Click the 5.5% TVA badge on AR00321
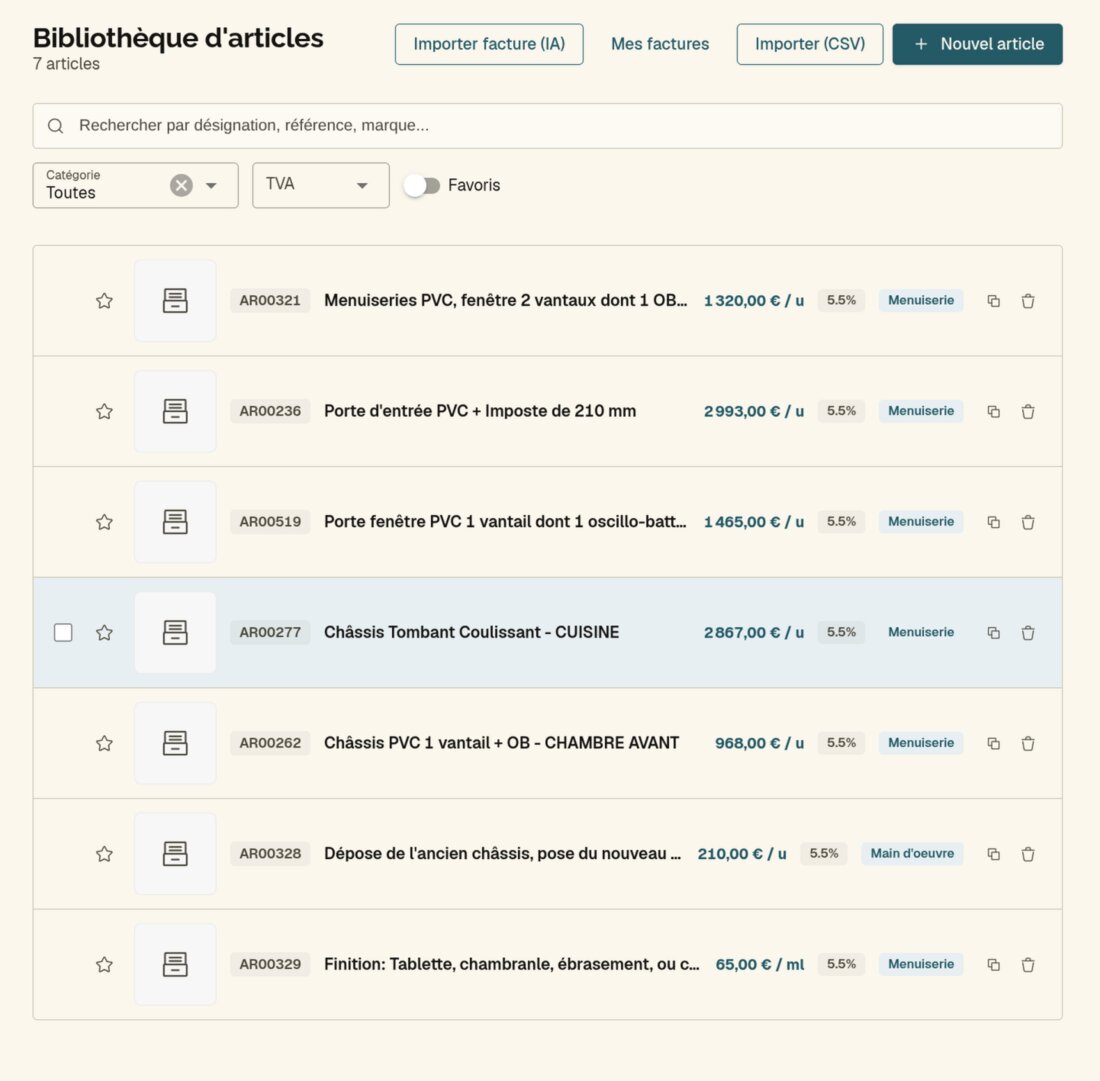This screenshot has width=1100, height=1081. pyautogui.click(x=841, y=301)
